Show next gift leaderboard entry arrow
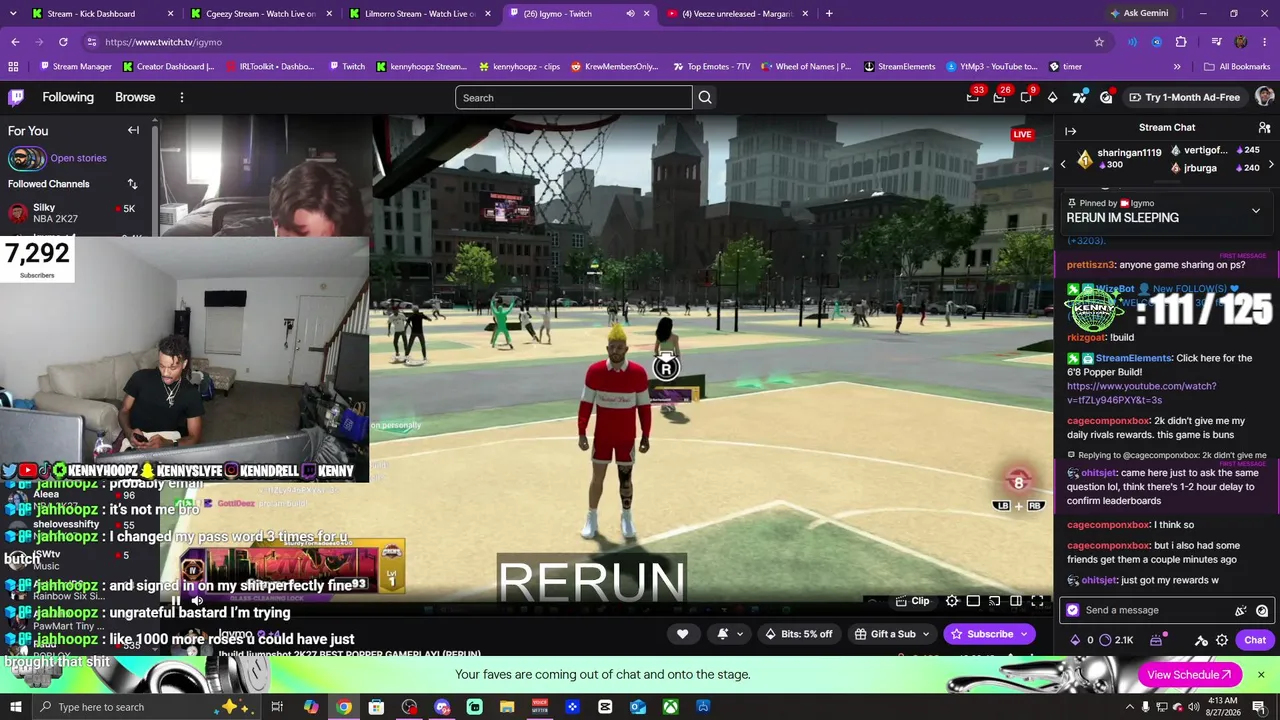The image size is (1280, 720). coord(1271,163)
